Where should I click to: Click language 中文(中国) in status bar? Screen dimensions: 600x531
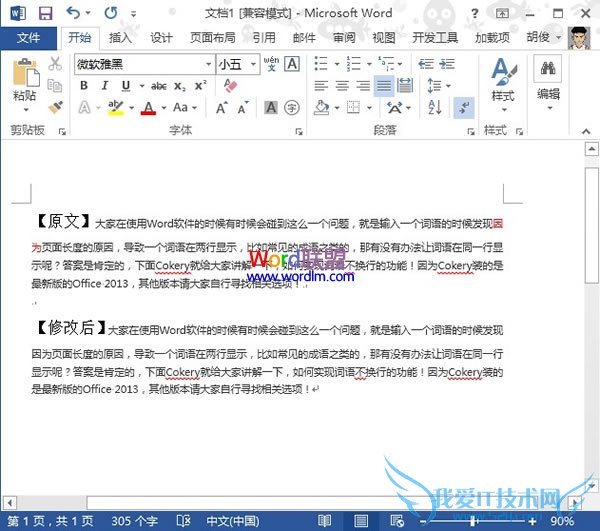(x=233, y=521)
